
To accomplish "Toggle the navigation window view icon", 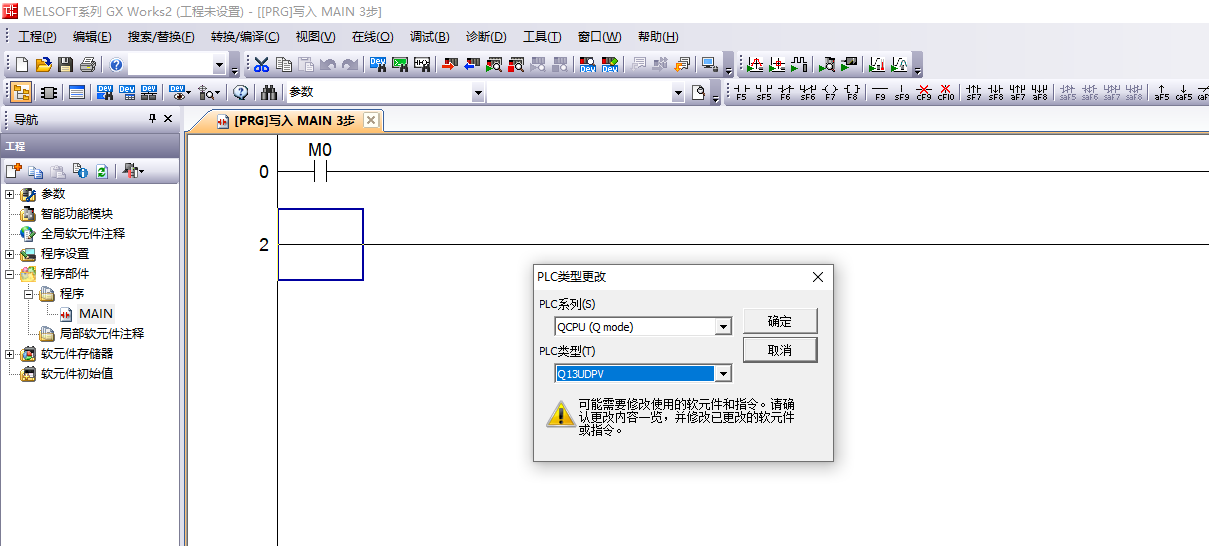I will coord(21,93).
